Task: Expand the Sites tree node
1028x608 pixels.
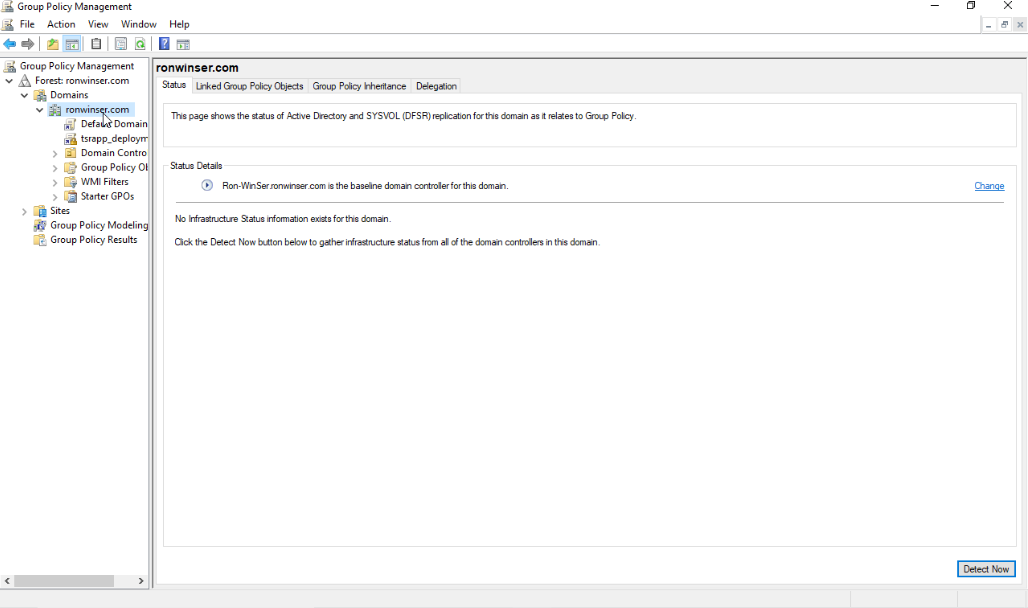Action: point(24,211)
